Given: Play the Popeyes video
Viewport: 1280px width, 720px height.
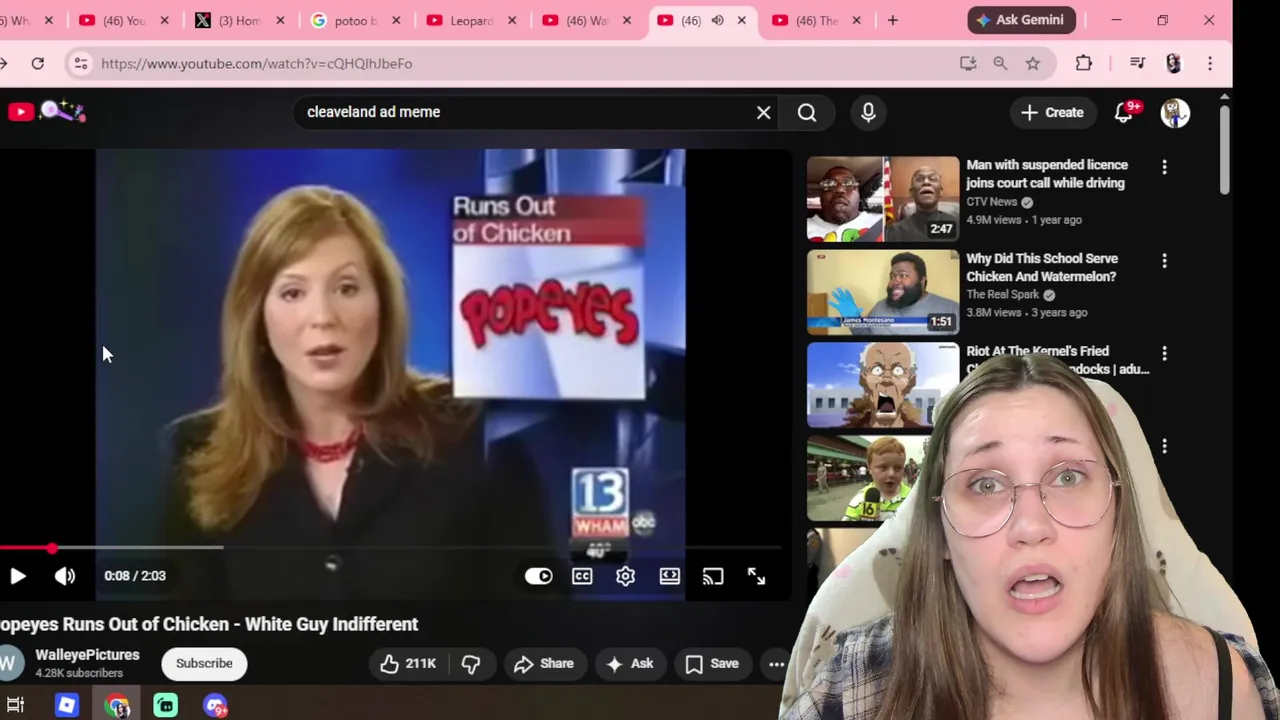Looking at the screenshot, I should click(17, 576).
